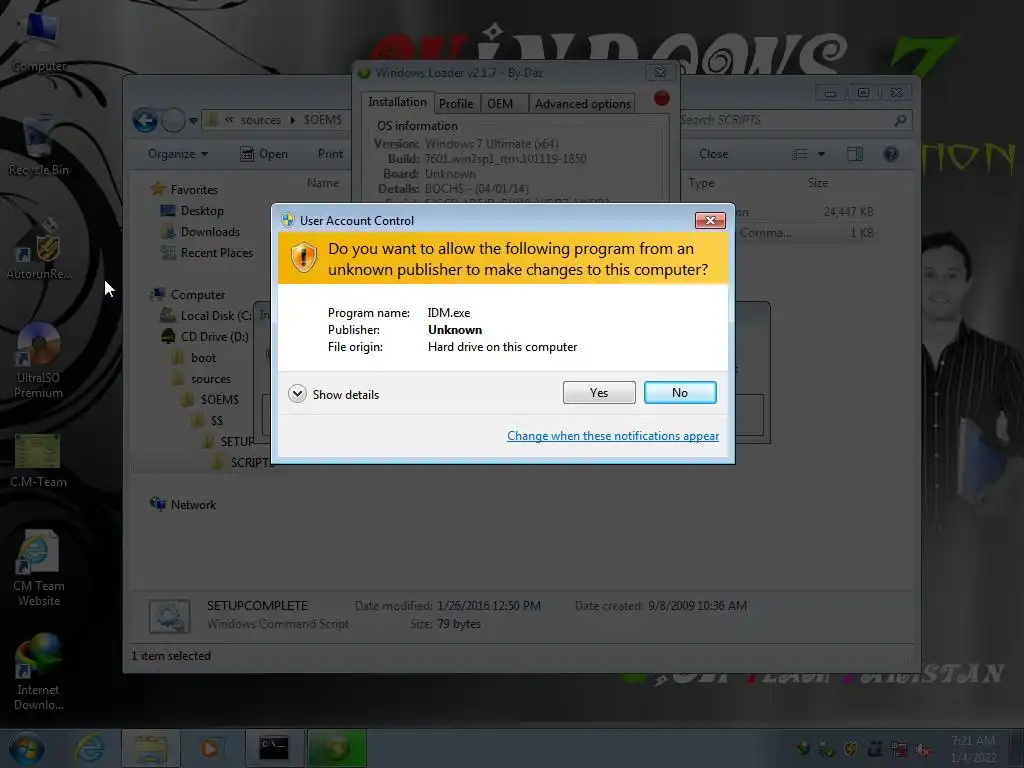This screenshot has height=768, width=1024.
Task: Expand Show details in UAC dialog
Action: (334, 394)
